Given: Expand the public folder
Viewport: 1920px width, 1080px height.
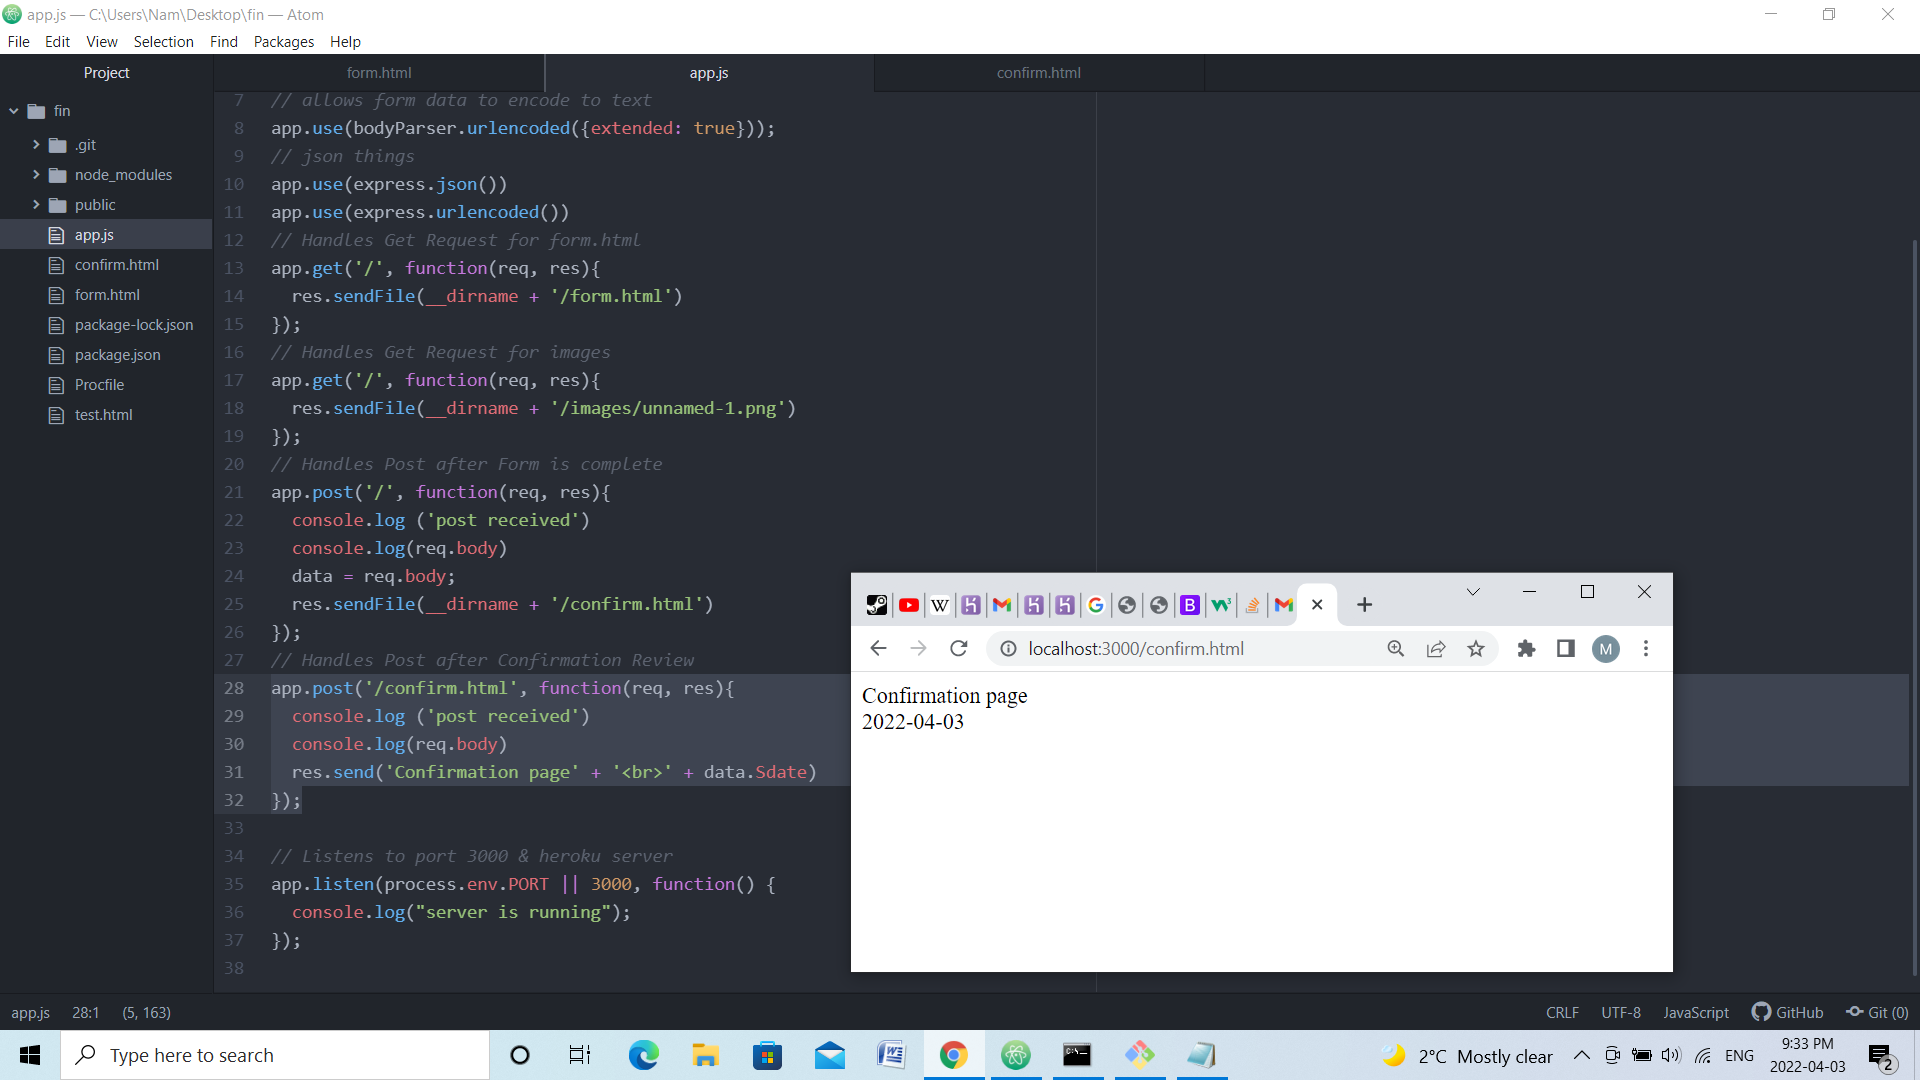Looking at the screenshot, I should (x=37, y=205).
